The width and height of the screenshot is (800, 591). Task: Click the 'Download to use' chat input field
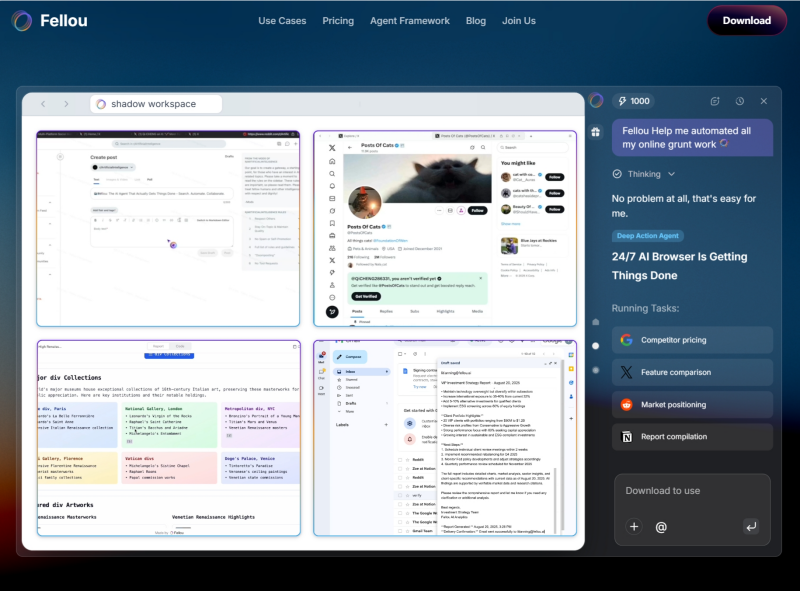692,491
